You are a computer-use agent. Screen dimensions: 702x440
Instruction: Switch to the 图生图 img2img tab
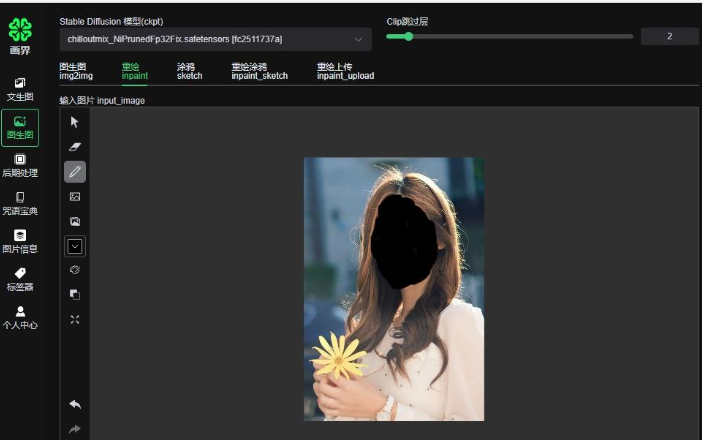[x=76, y=71]
